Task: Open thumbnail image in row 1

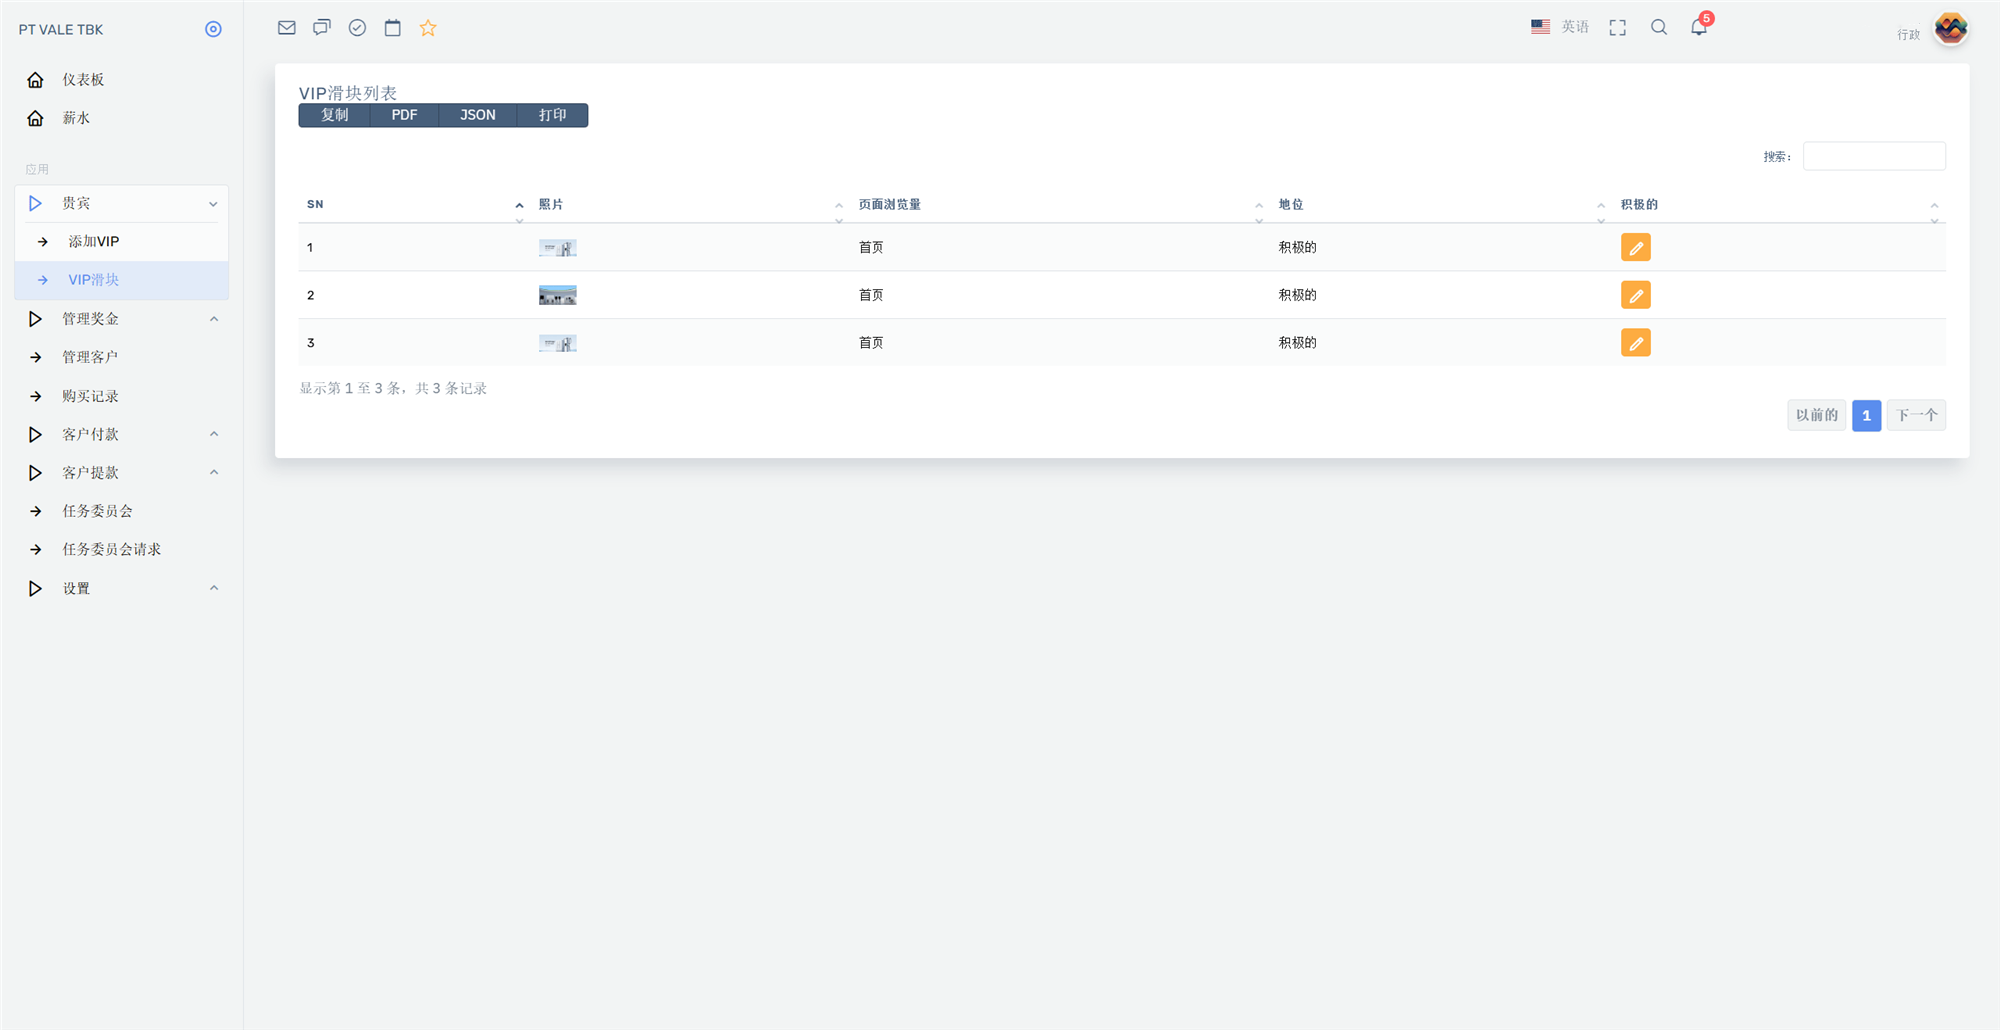Action: (x=557, y=248)
